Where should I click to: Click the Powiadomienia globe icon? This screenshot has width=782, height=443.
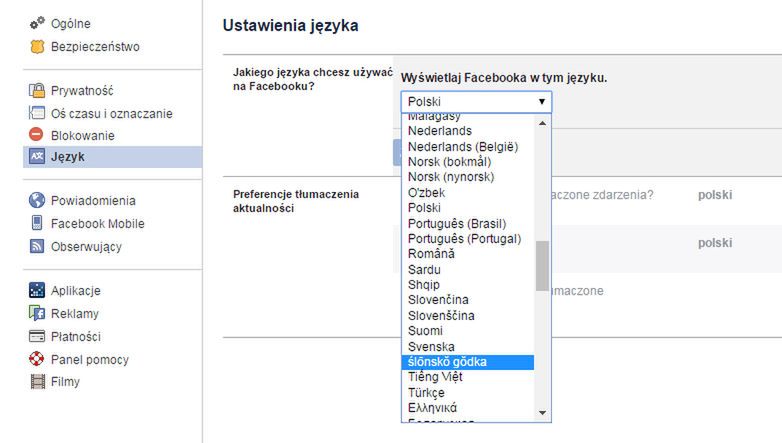pos(37,200)
